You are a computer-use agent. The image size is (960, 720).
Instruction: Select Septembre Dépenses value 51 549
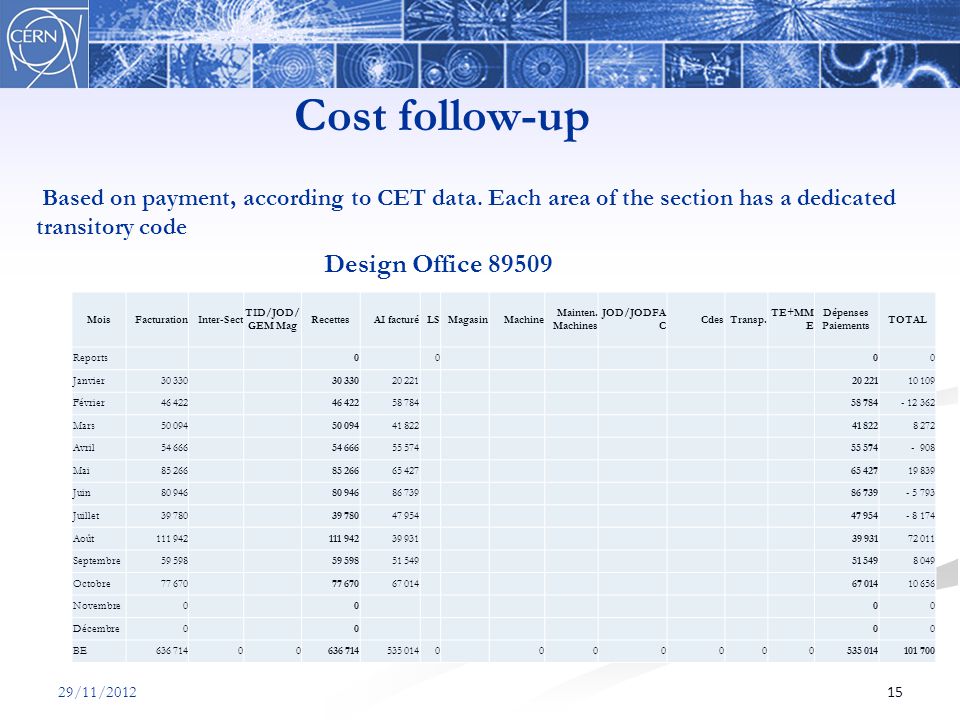(864, 561)
